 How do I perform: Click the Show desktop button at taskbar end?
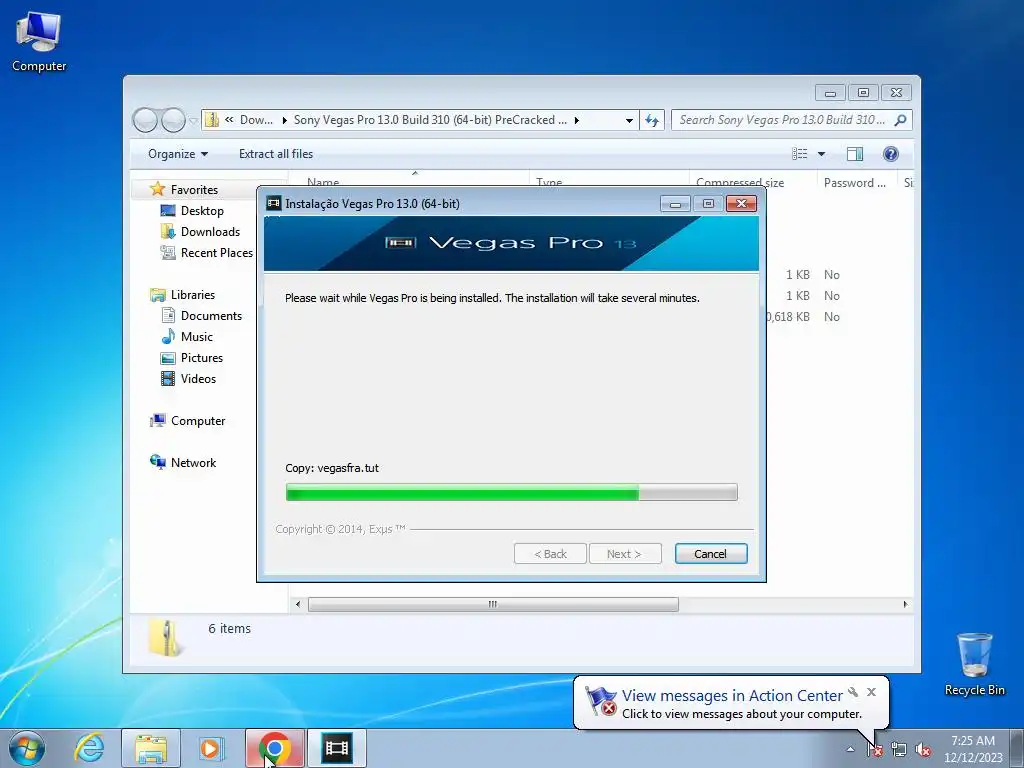(1017, 748)
